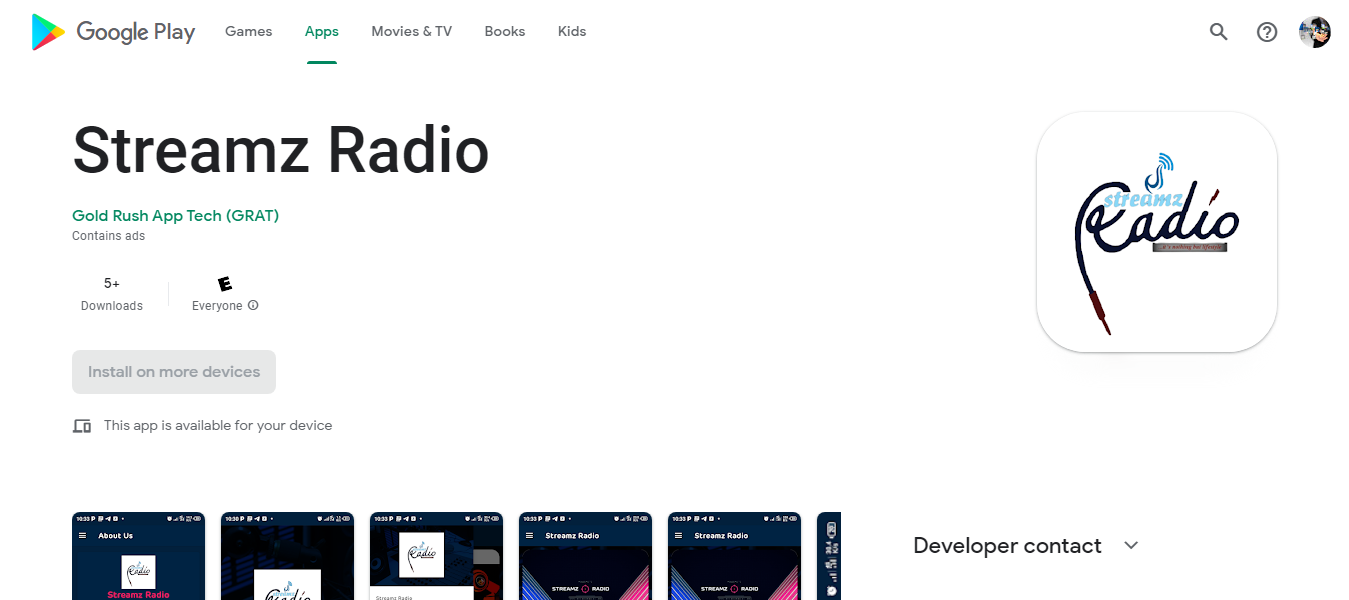Image resolution: width=1349 pixels, height=600 pixels.
Task: Go to the Movies & TV tab
Action: (411, 32)
